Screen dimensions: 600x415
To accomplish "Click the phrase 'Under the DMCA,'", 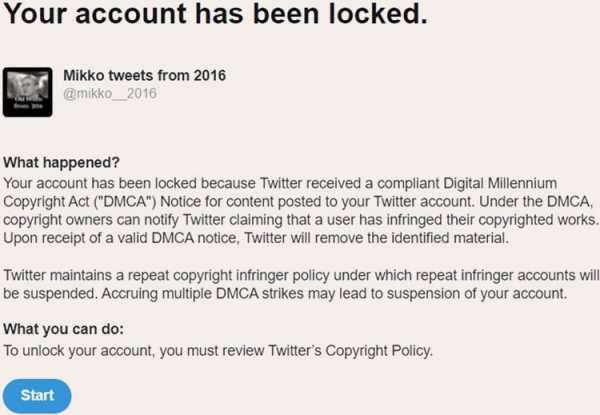I will tap(536, 202).
